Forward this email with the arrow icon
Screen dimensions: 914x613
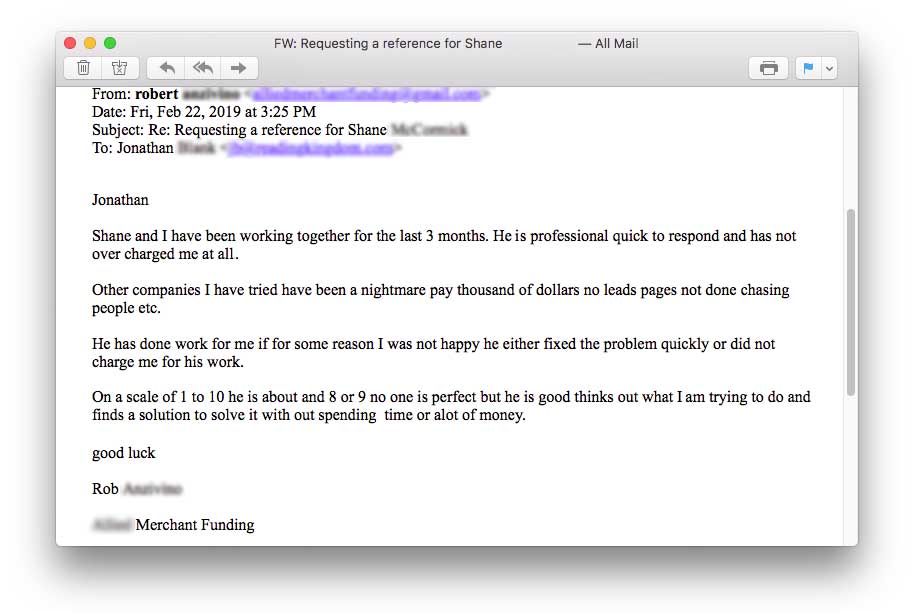(x=239, y=68)
